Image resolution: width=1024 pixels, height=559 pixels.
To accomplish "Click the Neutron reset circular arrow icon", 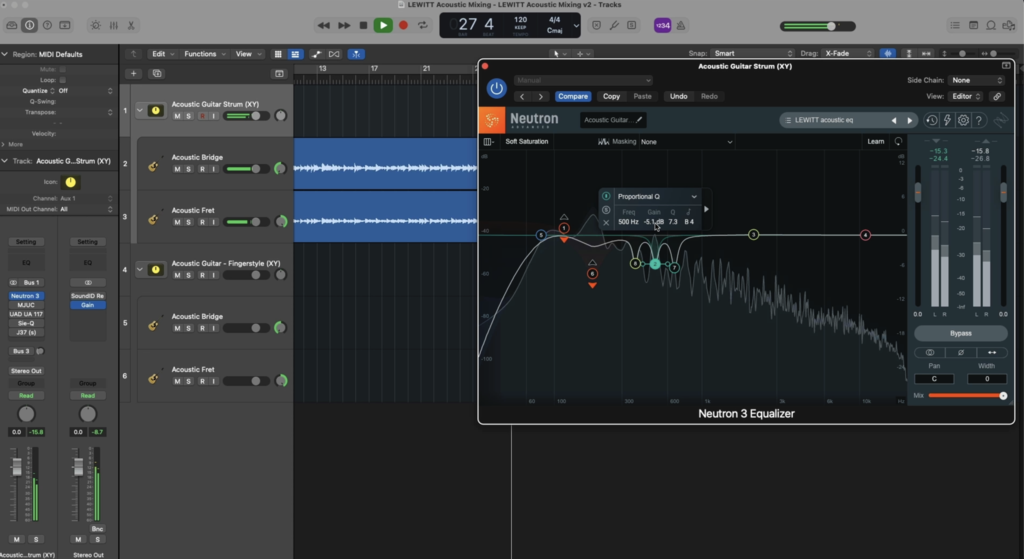I will coord(899,142).
